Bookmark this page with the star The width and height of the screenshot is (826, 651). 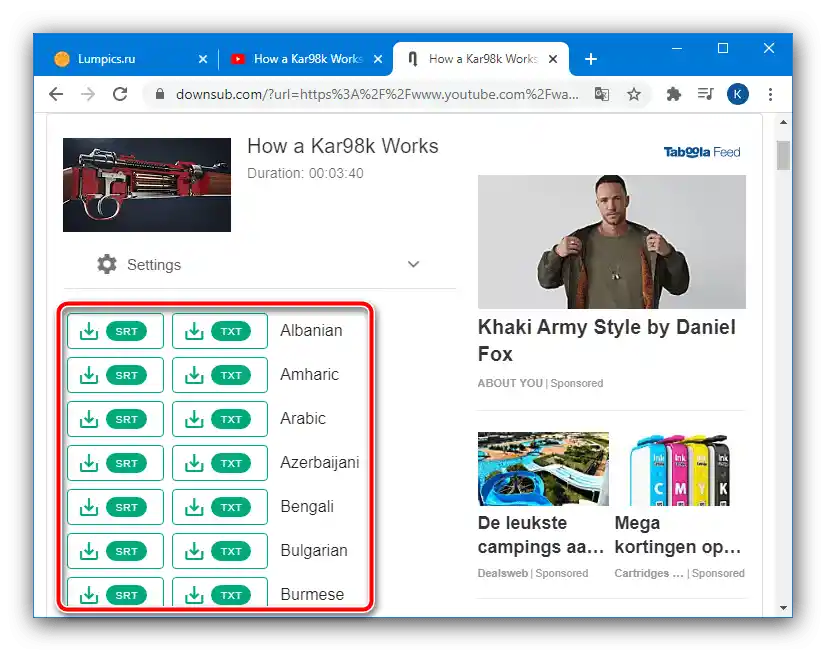[634, 94]
